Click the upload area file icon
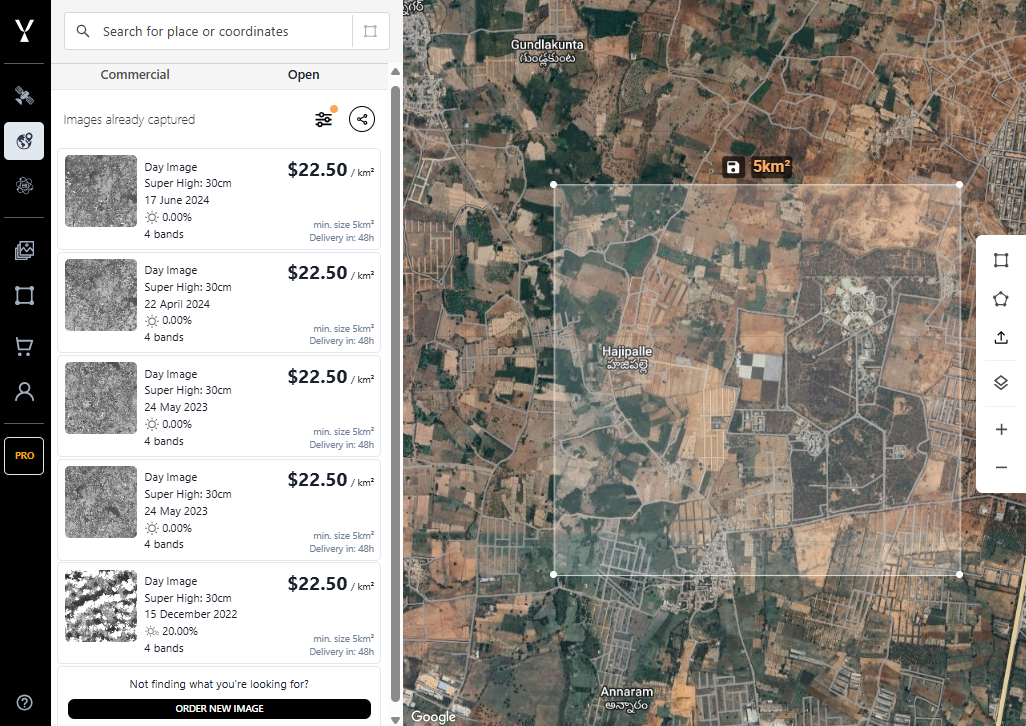This screenshot has width=1026, height=726. (x=1001, y=338)
